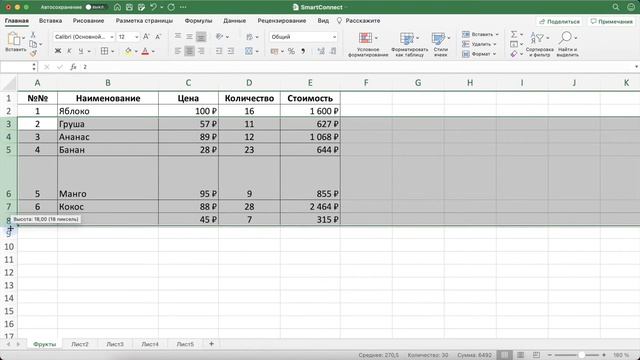640x360 pixels.
Task: Click the decrease decimal icon
Action: 333,51
